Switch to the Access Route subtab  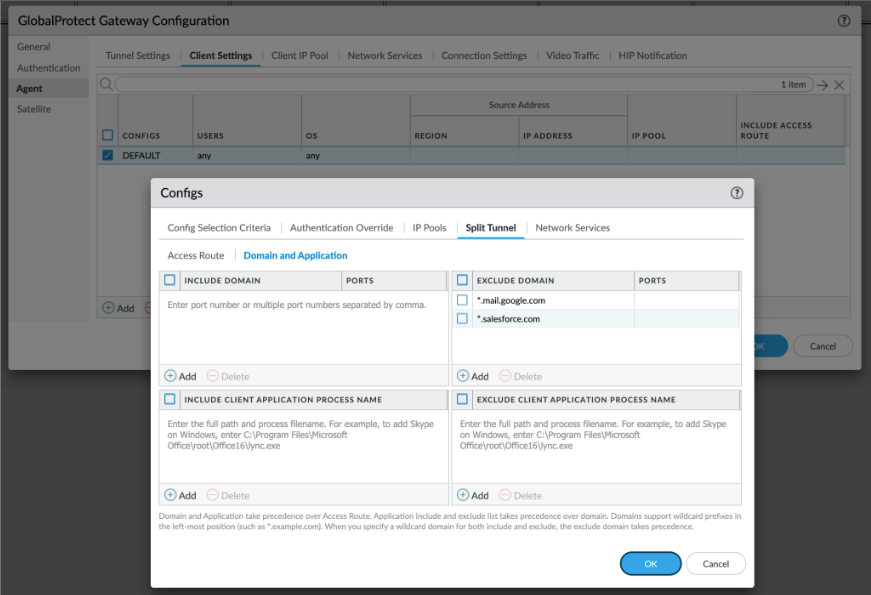pos(196,256)
